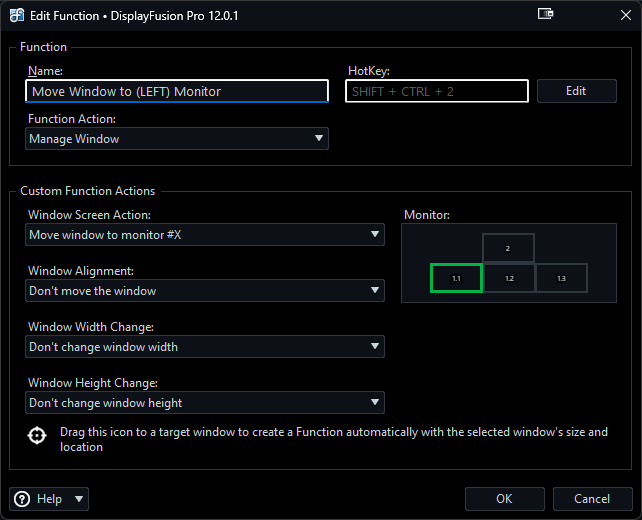Viewport: 642px width, 520px height.
Task: Pick monitor 1.3 in the Monitor layout
Action: click(561, 278)
